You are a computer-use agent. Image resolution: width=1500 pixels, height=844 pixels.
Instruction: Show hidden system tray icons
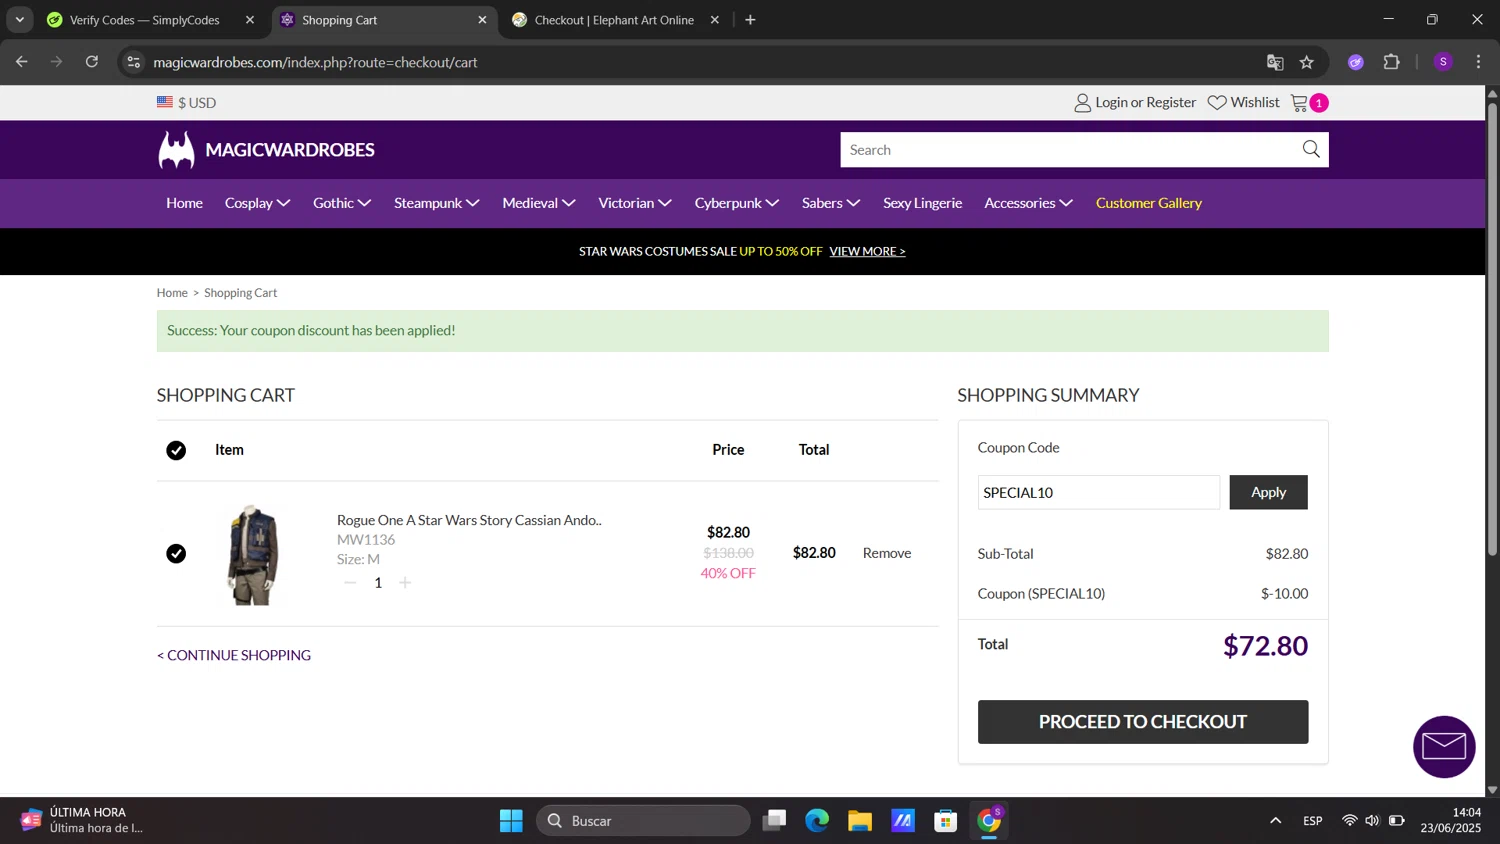coord(1275,821)
